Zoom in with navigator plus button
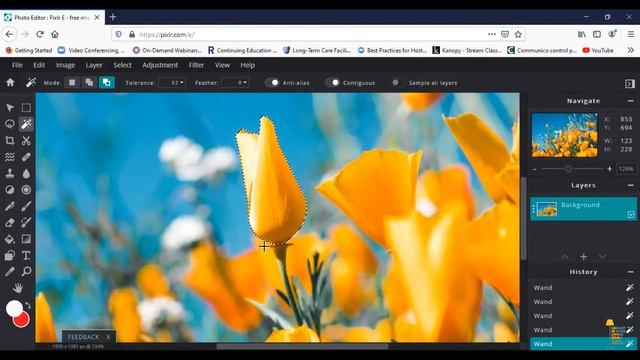This screenshot has height=360, width=640. coord(609,169)
